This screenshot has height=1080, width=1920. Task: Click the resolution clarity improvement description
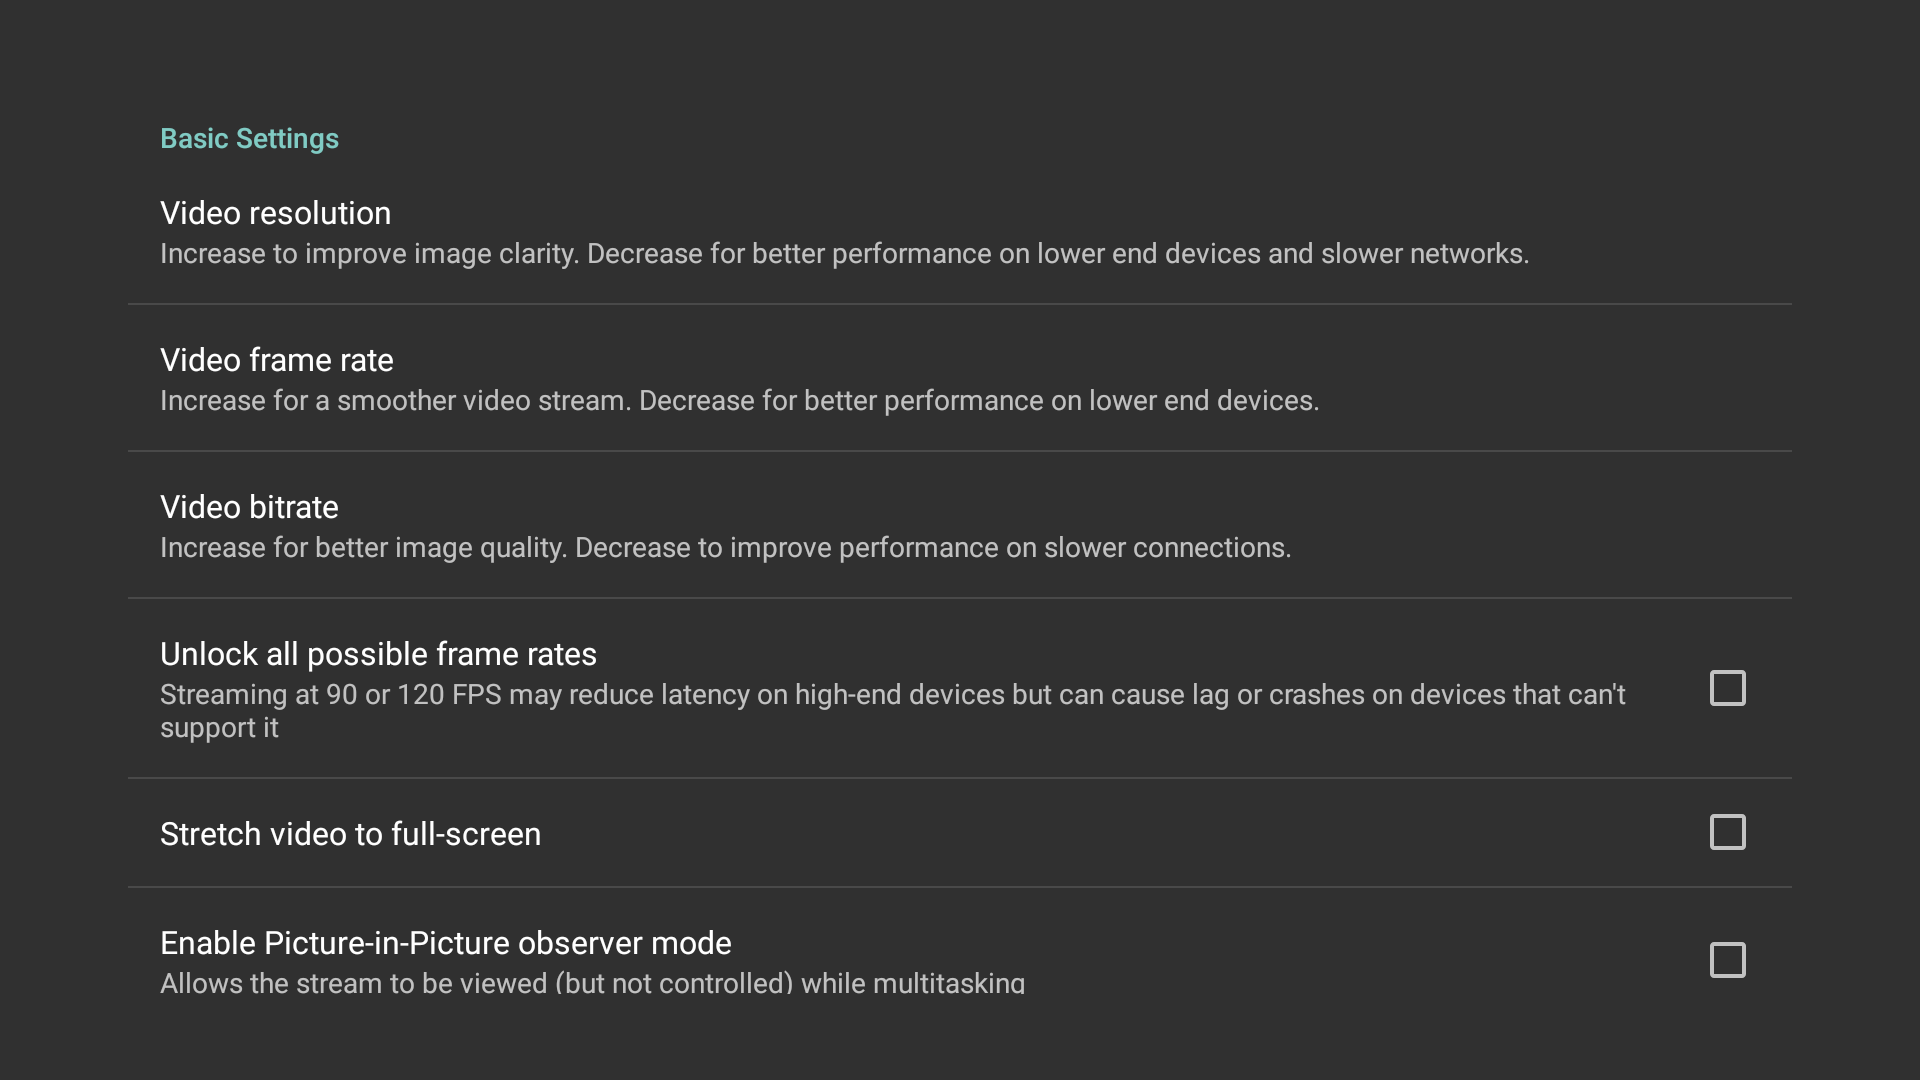[844, 254]
